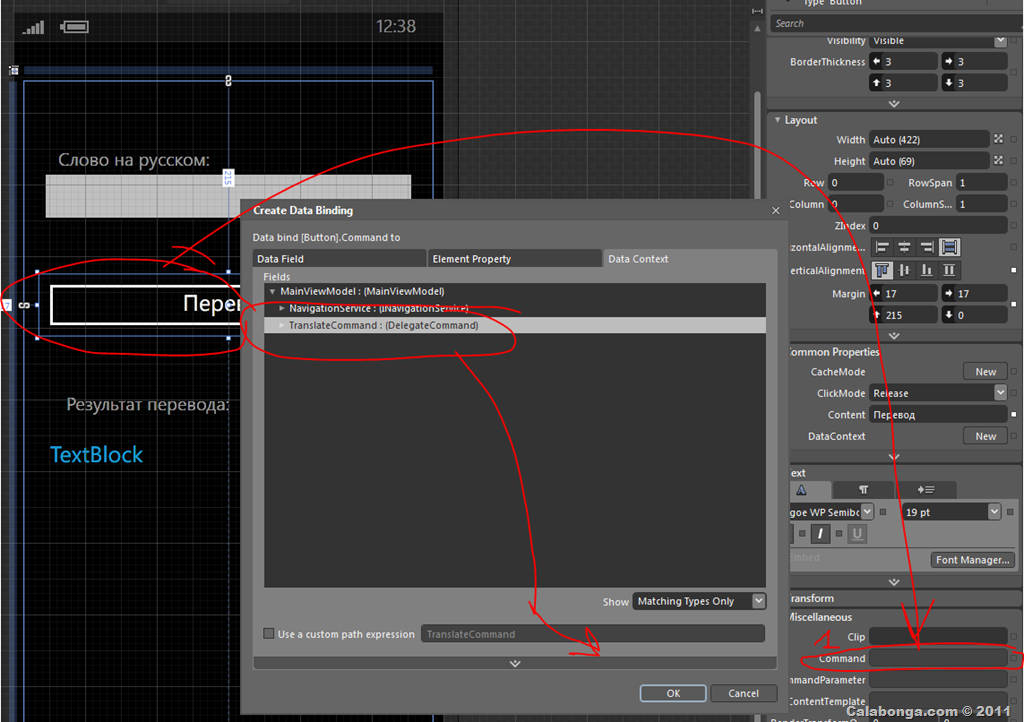Image resolution: width=1024 pixels, height=722 pixels.
Task: Click the right margin arrow icon
Action: click(949, 294)
